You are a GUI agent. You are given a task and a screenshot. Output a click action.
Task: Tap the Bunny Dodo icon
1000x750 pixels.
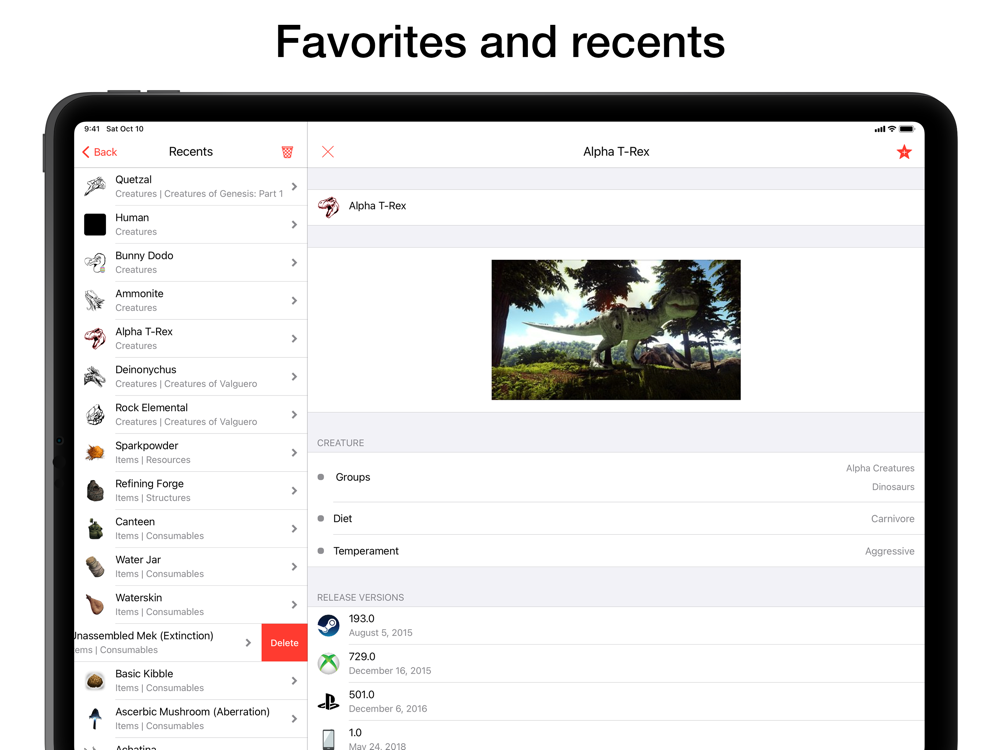[95, 262]
